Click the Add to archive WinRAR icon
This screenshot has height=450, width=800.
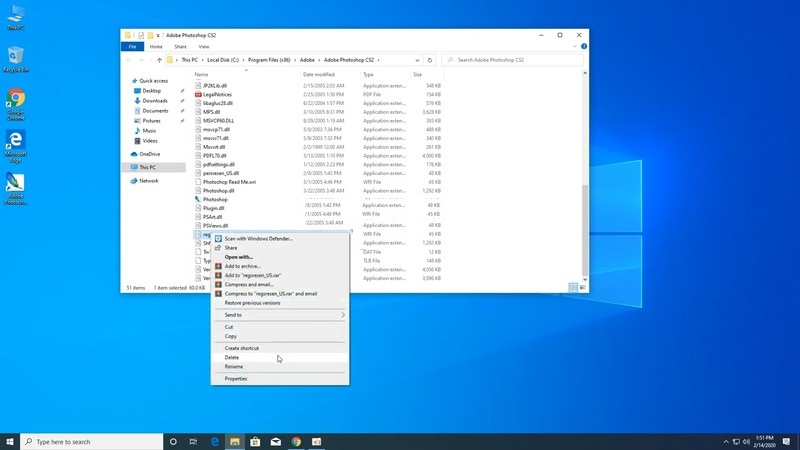click(x=218, y=266)
